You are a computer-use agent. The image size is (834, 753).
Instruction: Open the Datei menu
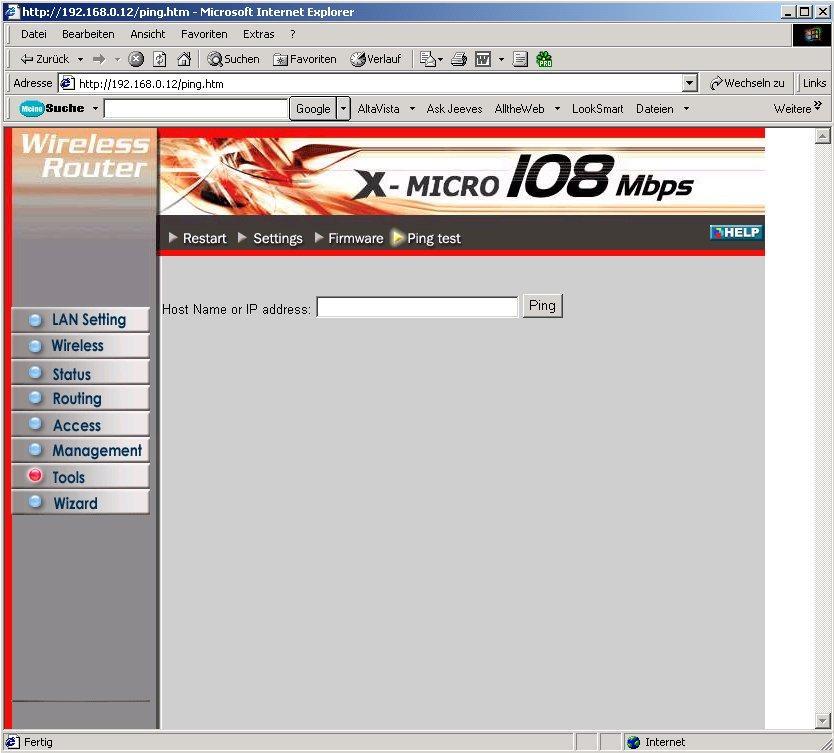(34, 34)
